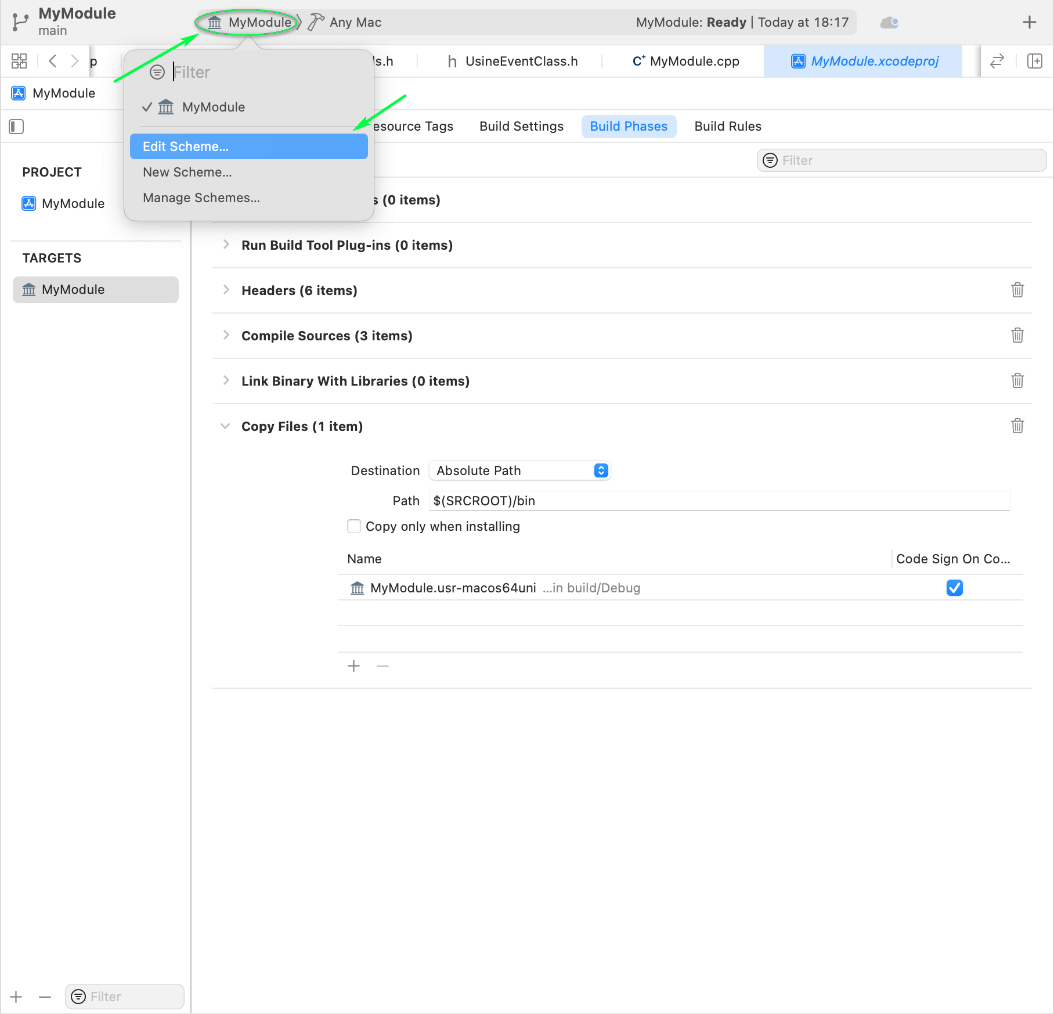Choose New Scheme... menu entry
This screenshot has width=1054, height=1014.
pyautogui.click(x=249, y=172)
